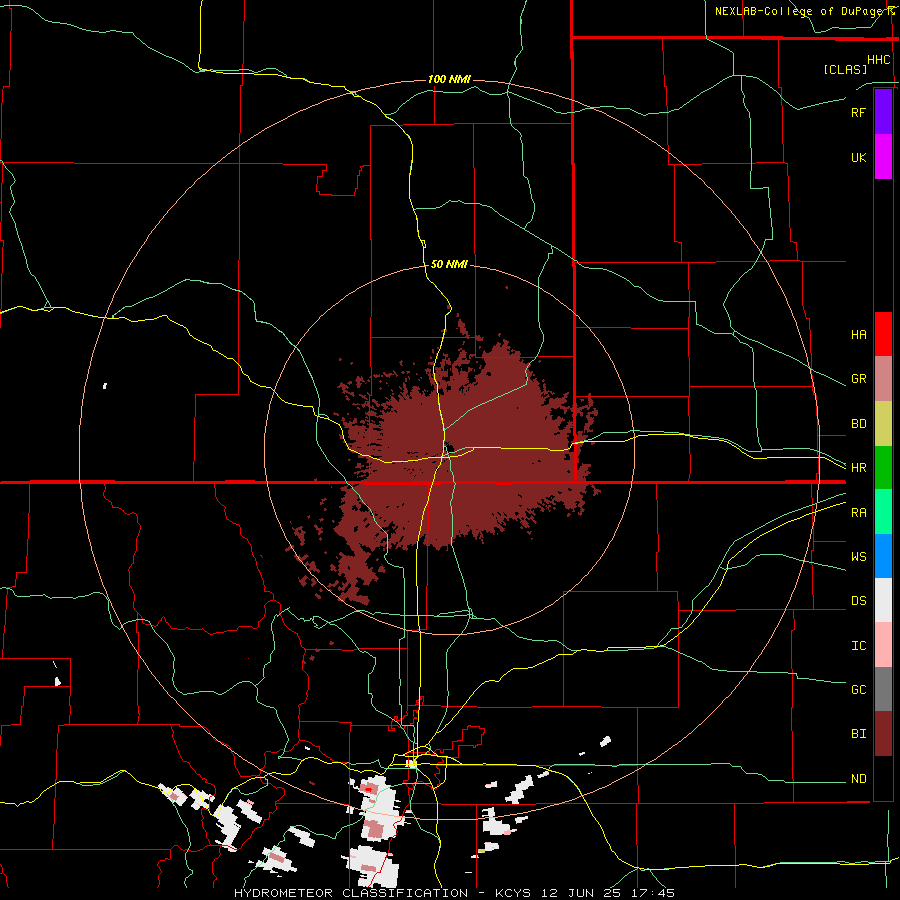Click the BI dark-red legend swatch
The height and width of the screenshot is (900, 900).
pyautogui.click(x=883, y=734)
